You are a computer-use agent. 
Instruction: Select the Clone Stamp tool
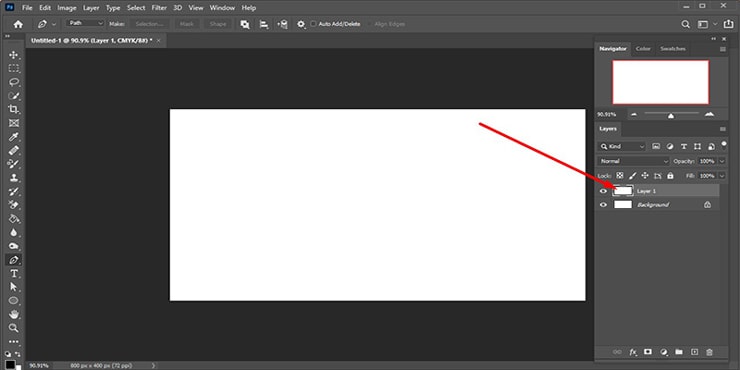pyautogui.click(x=14, y=178)
